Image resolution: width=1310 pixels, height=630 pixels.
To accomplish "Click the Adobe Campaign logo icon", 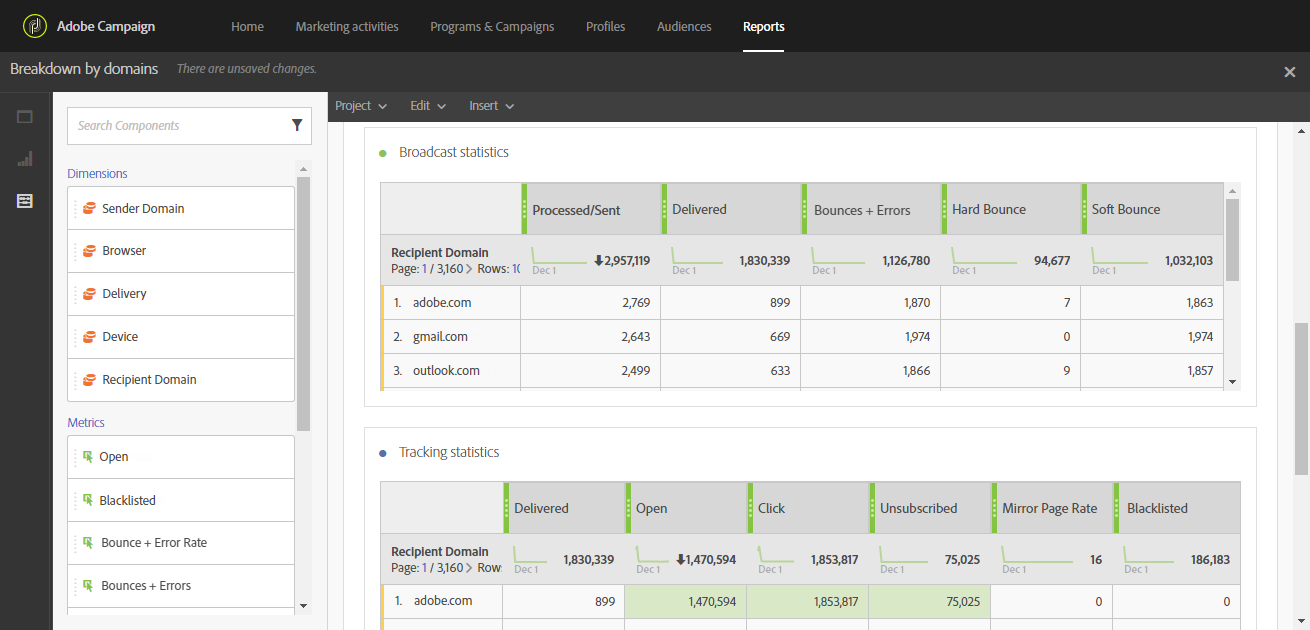I will point(35,26).
